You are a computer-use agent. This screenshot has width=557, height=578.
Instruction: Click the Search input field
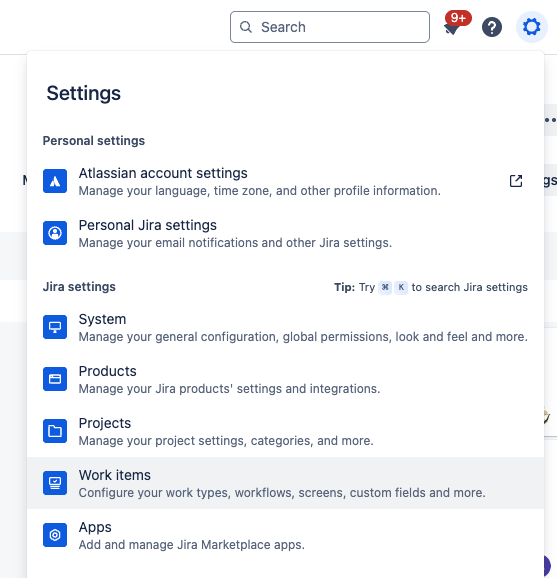(330, 27)
